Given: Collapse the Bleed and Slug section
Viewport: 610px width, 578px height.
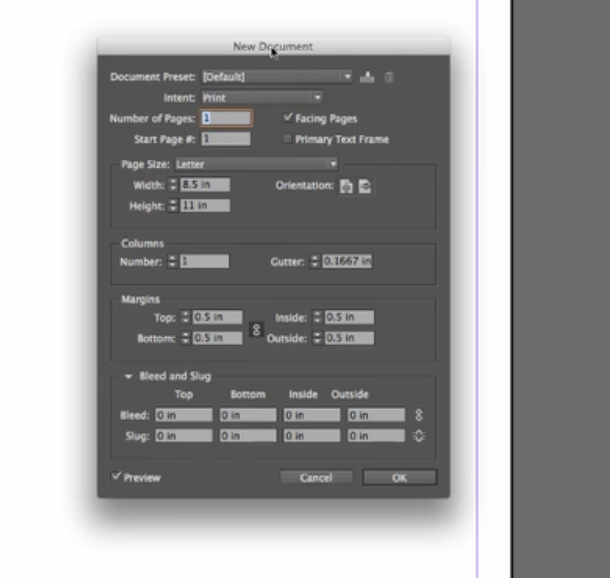Looking at the screenshot, I should tap(128, 377).
